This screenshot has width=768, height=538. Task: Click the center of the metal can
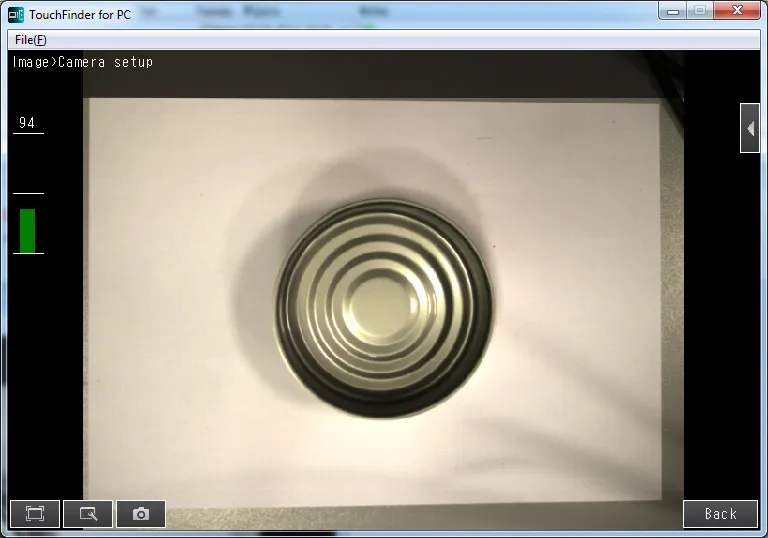tap(382, 305)
